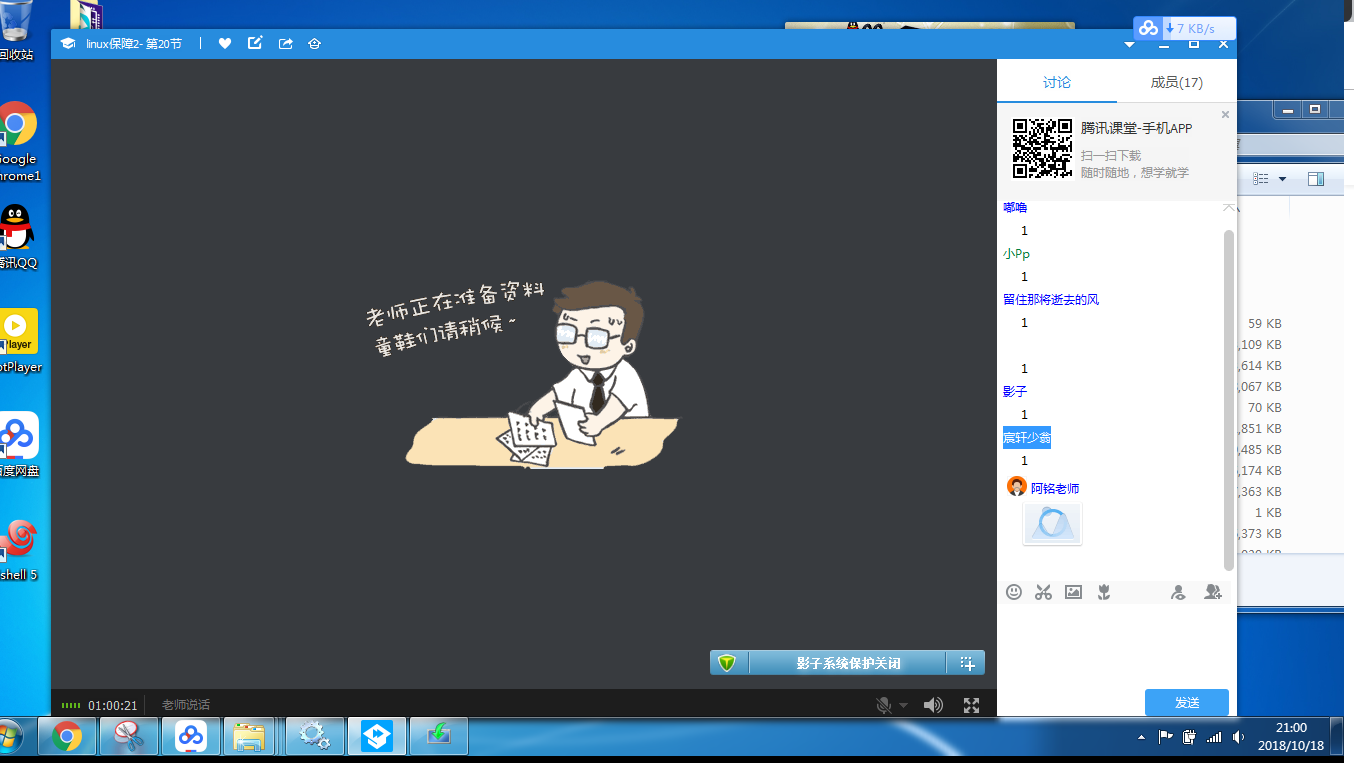
Task: Click the chat history scrollbar
Action: tap(1229, 400)
